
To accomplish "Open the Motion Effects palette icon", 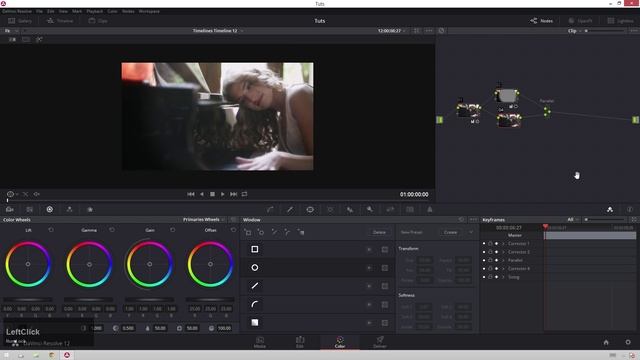I will click(x=90, y=209).
